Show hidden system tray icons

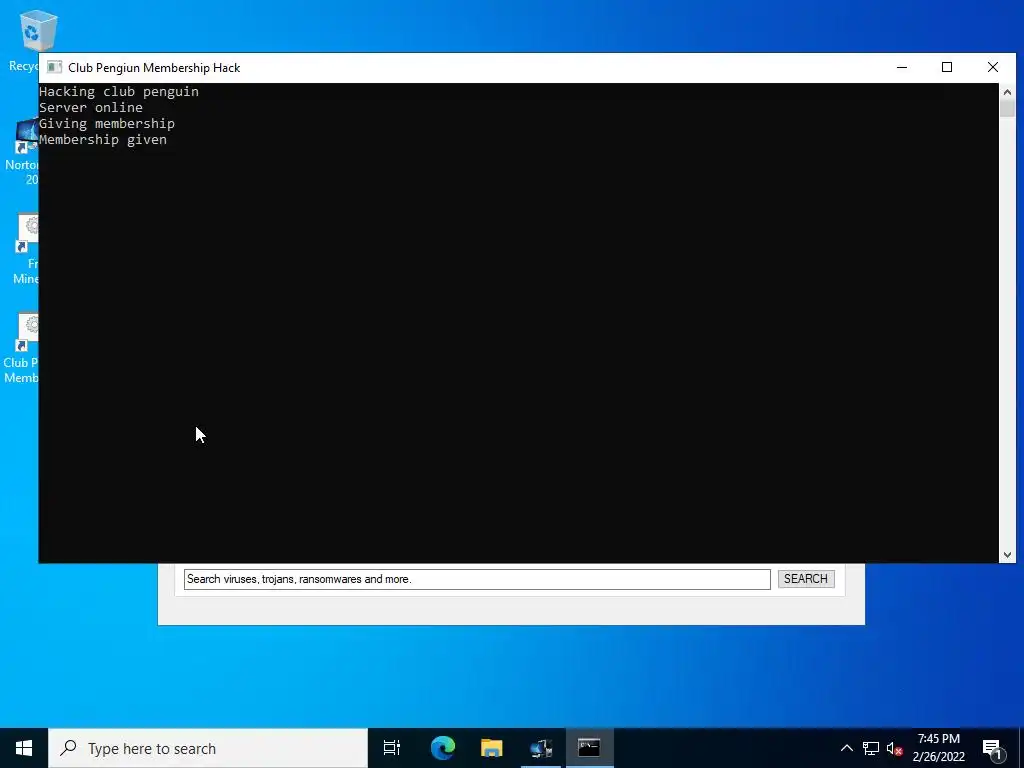[x=846, y=748]
